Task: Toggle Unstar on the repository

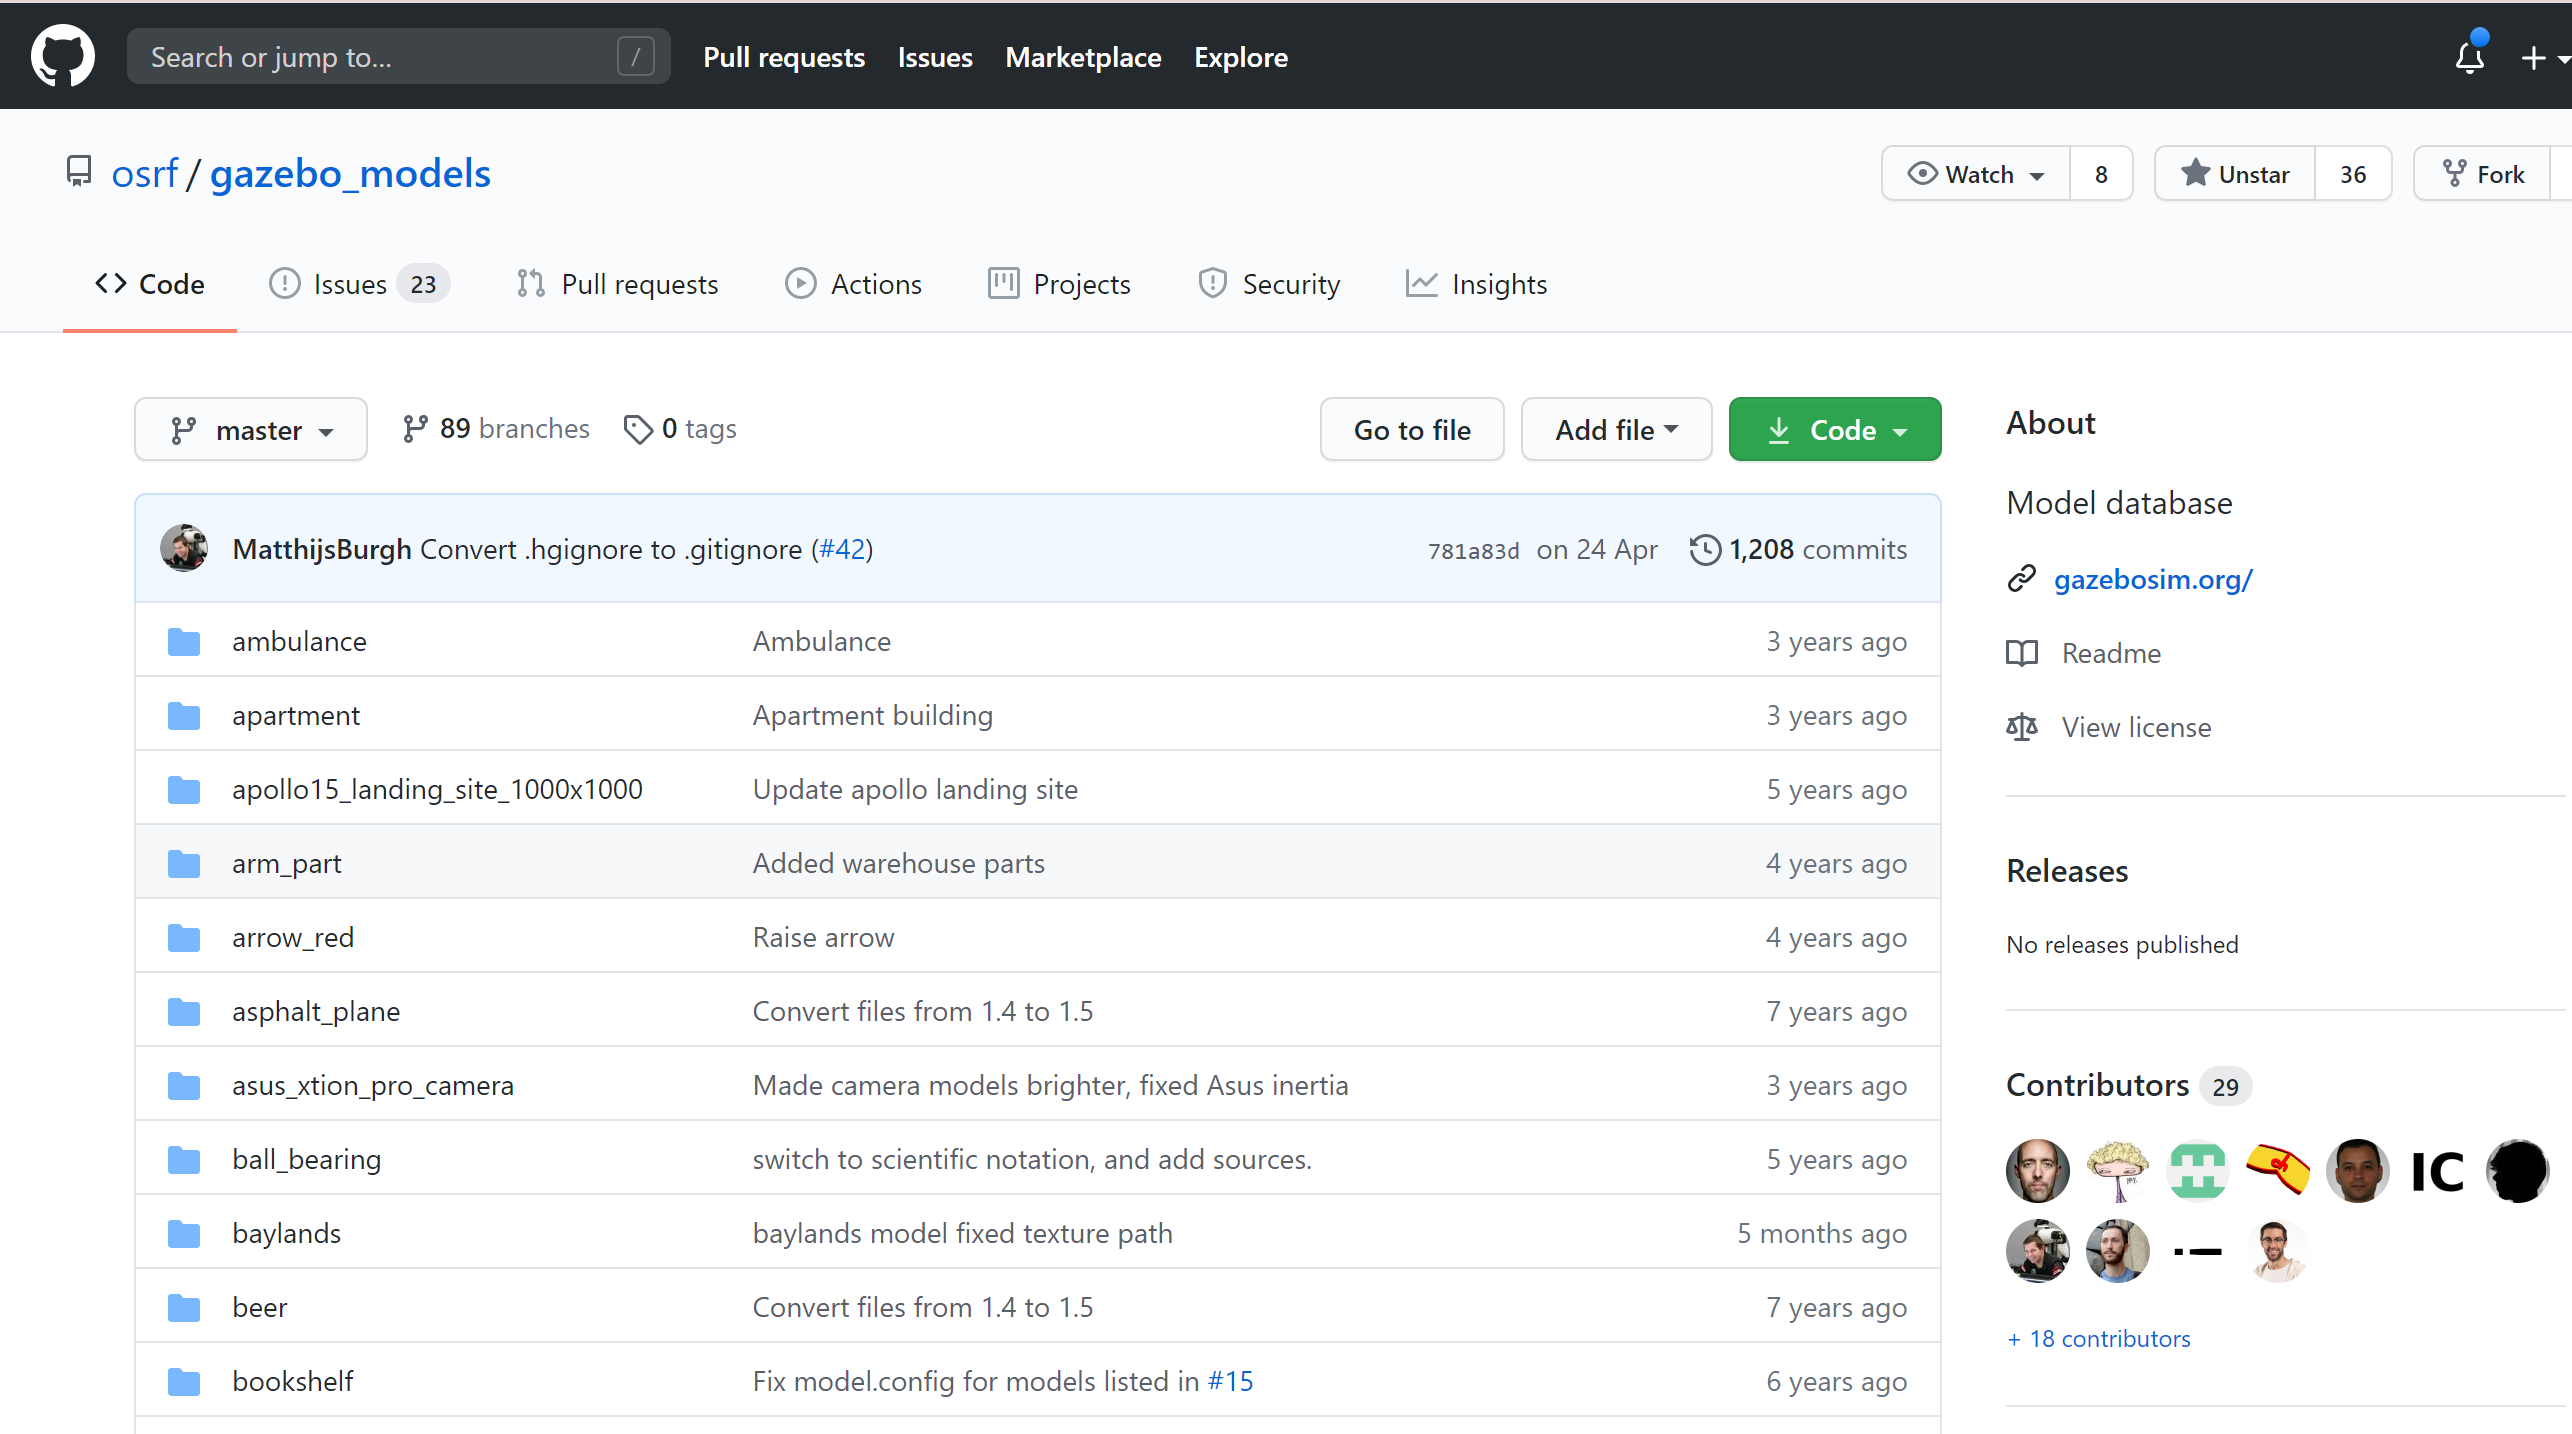Action: point(2235,174)
